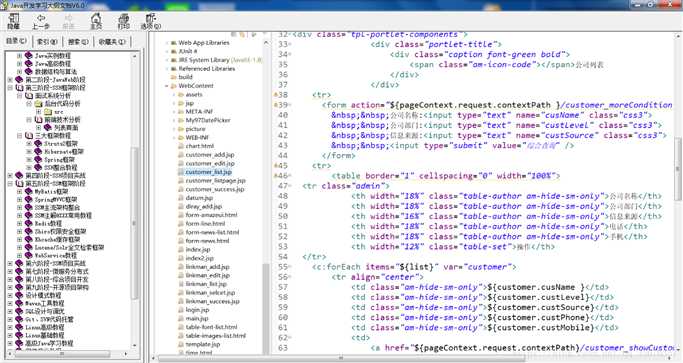Click the contents tree's scroll-up arrow

135,56
